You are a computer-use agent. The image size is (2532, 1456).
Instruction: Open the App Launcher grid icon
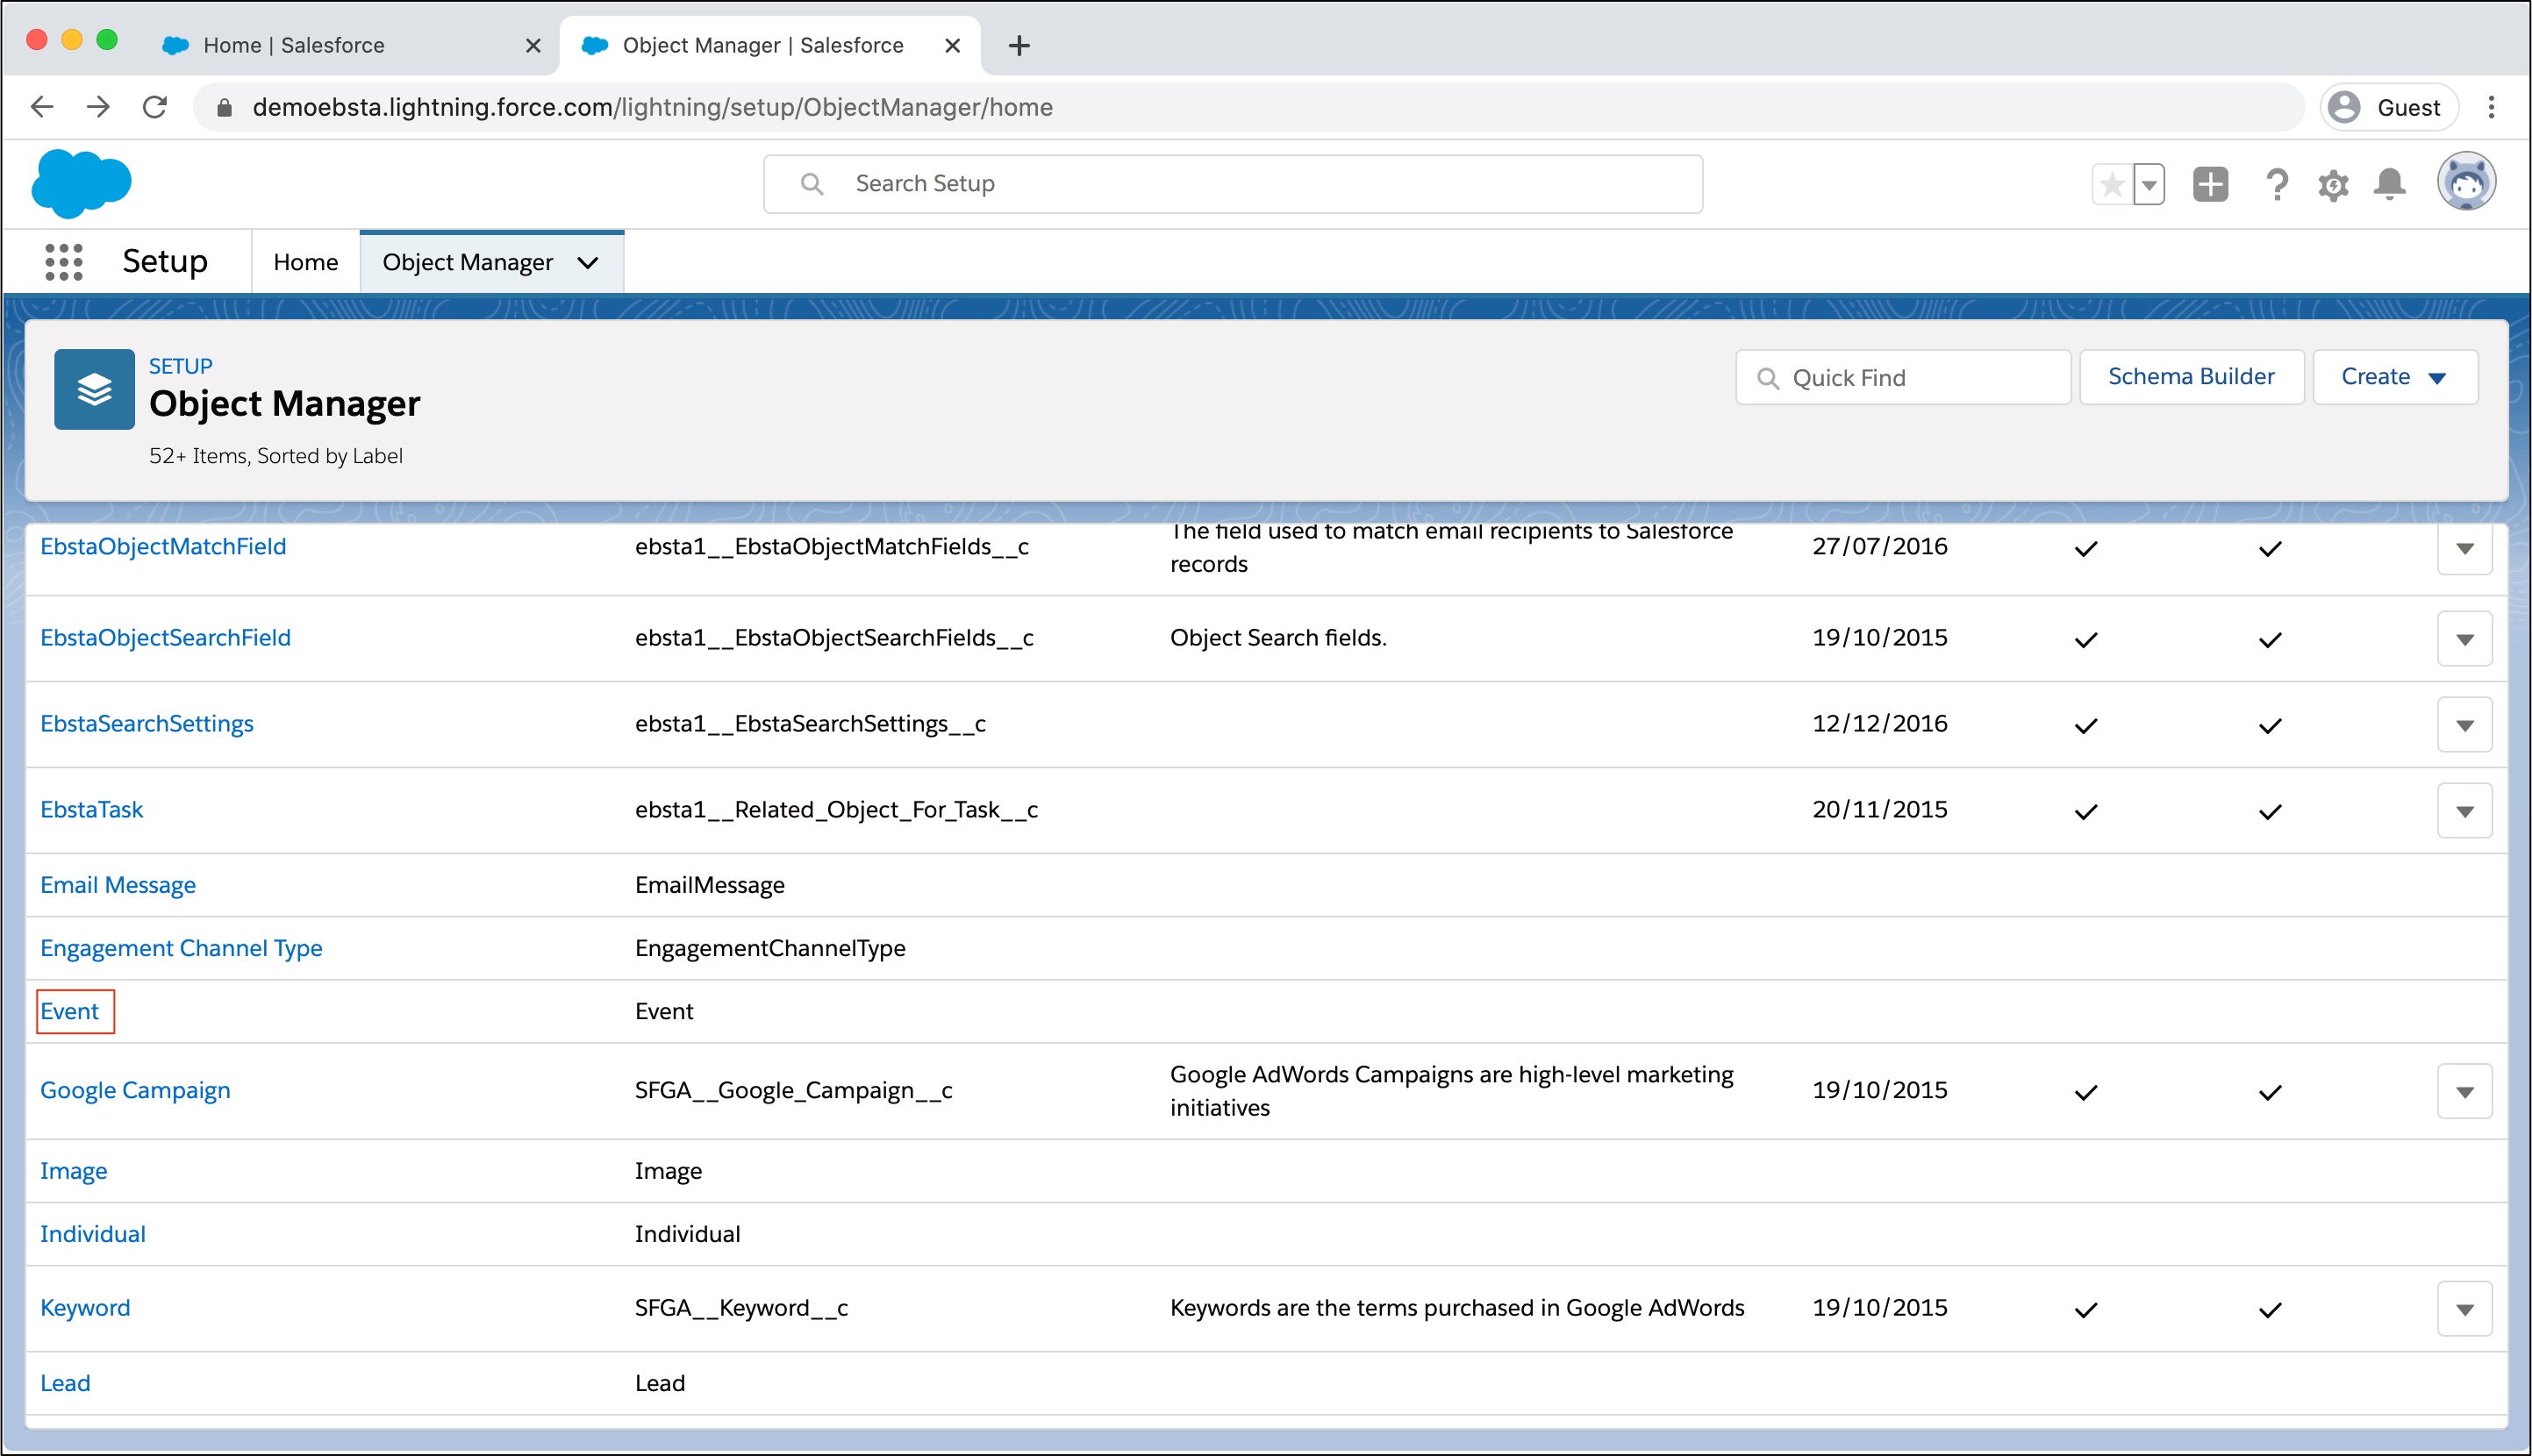[63, 262]
